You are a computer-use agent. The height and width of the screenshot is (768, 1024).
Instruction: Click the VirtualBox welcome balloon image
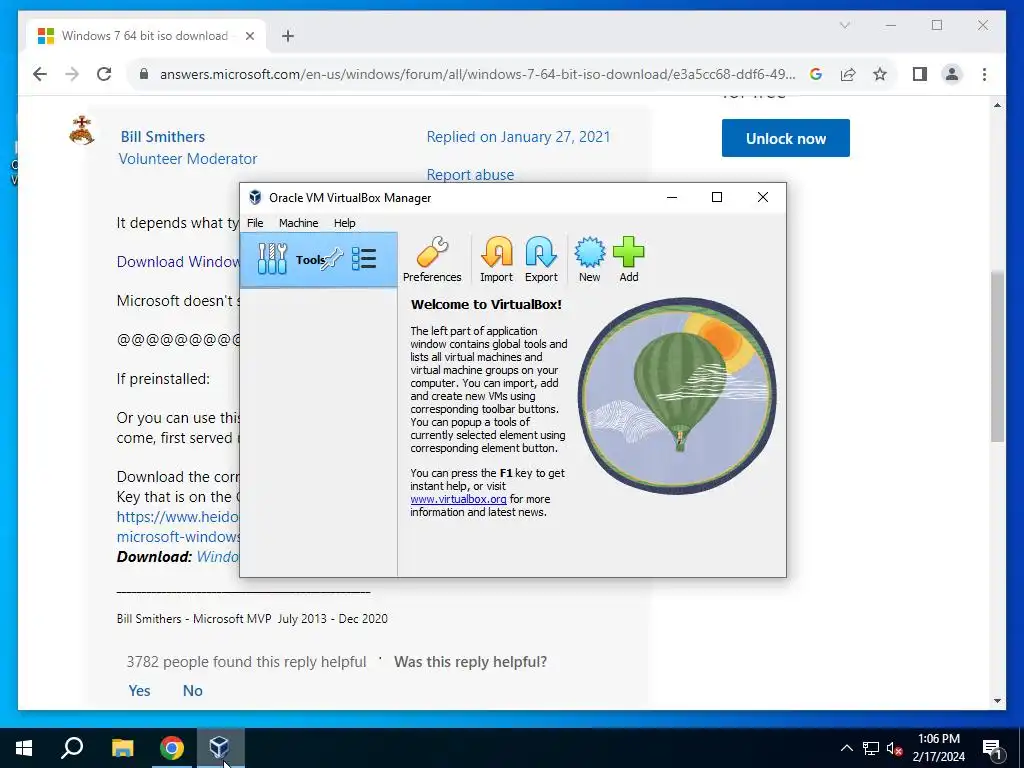coord(677,396)
